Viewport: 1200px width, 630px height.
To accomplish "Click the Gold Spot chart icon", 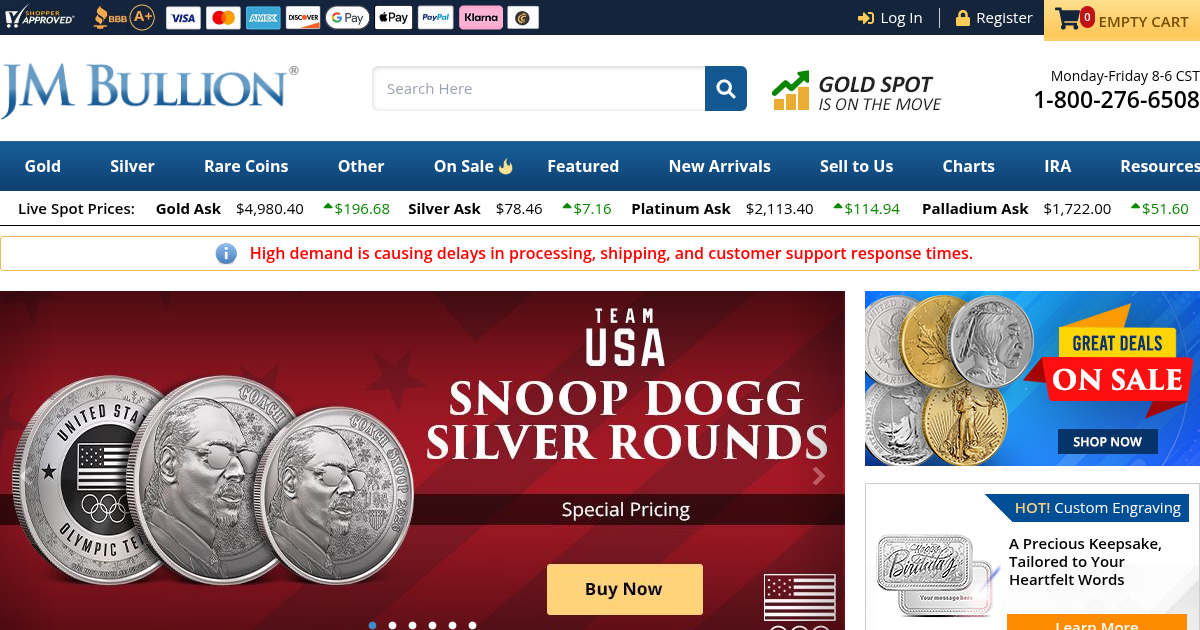I will coord(790,91).
